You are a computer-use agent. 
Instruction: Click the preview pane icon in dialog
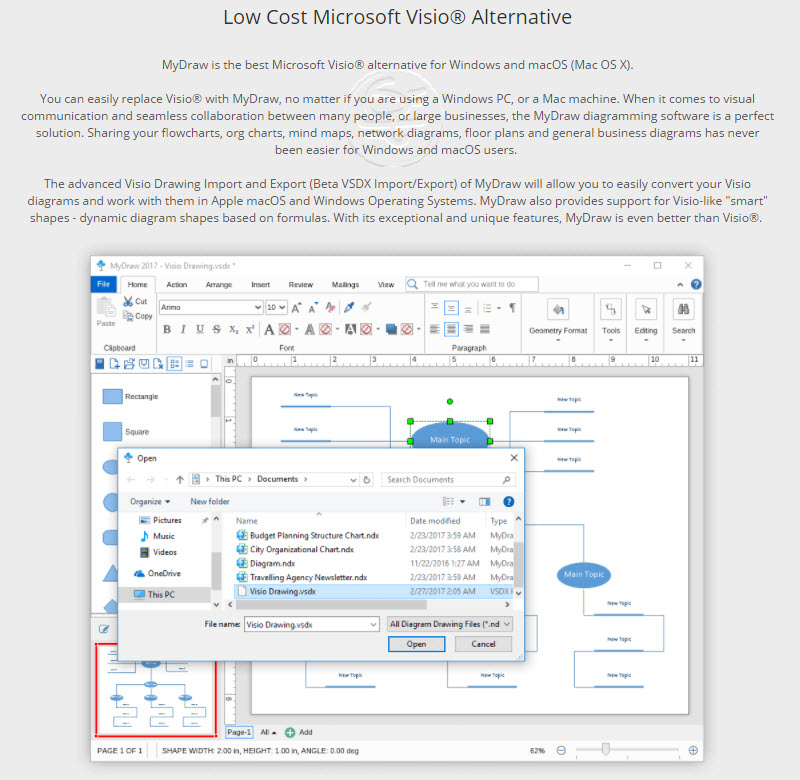click(x=485, y=502)
